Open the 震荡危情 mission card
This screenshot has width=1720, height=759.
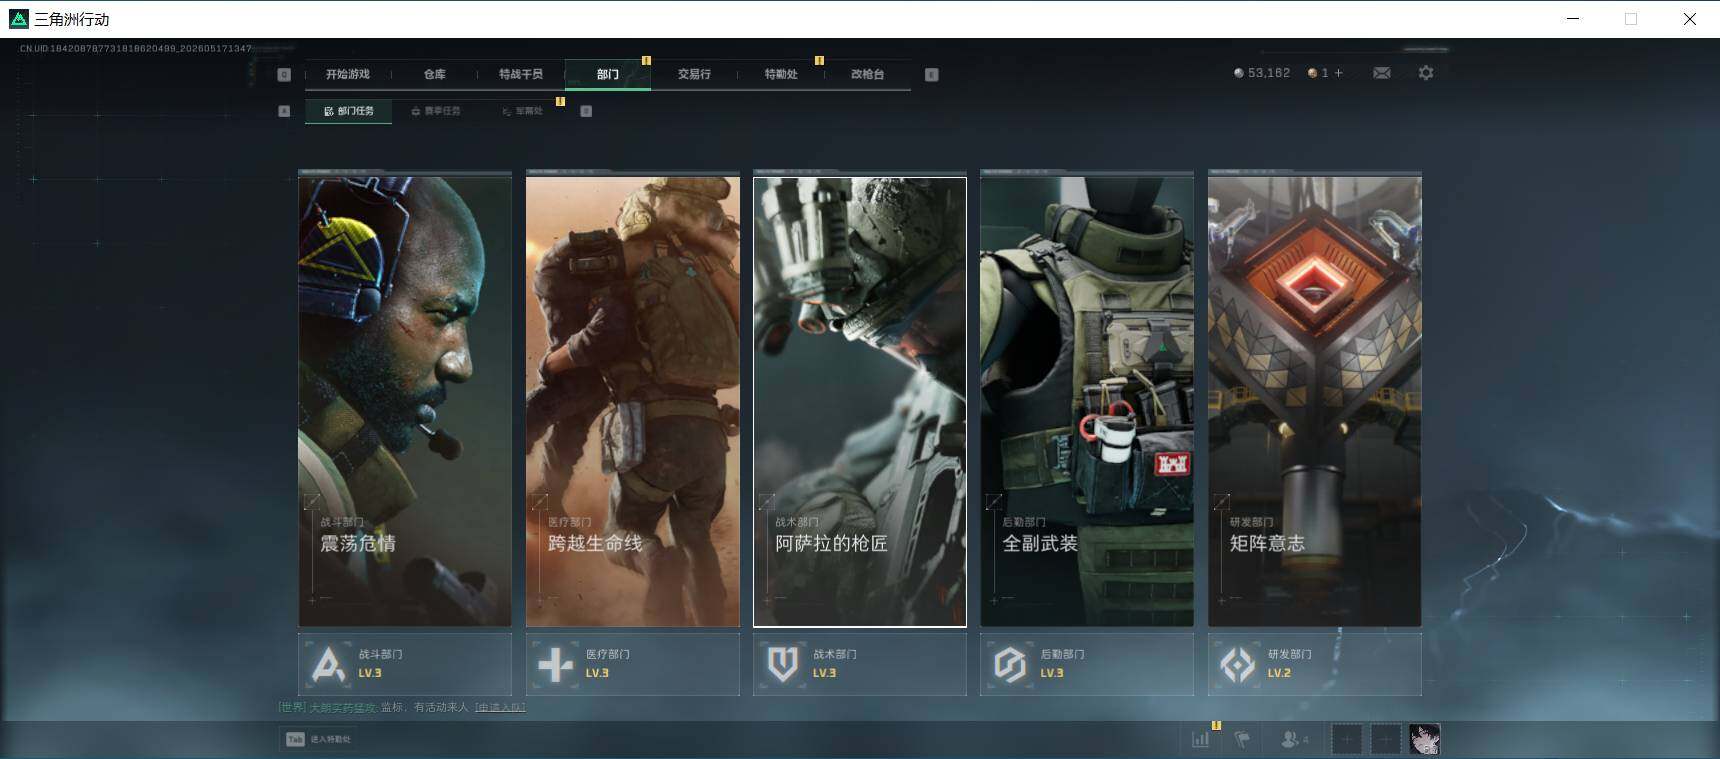(x=405, y=402)
